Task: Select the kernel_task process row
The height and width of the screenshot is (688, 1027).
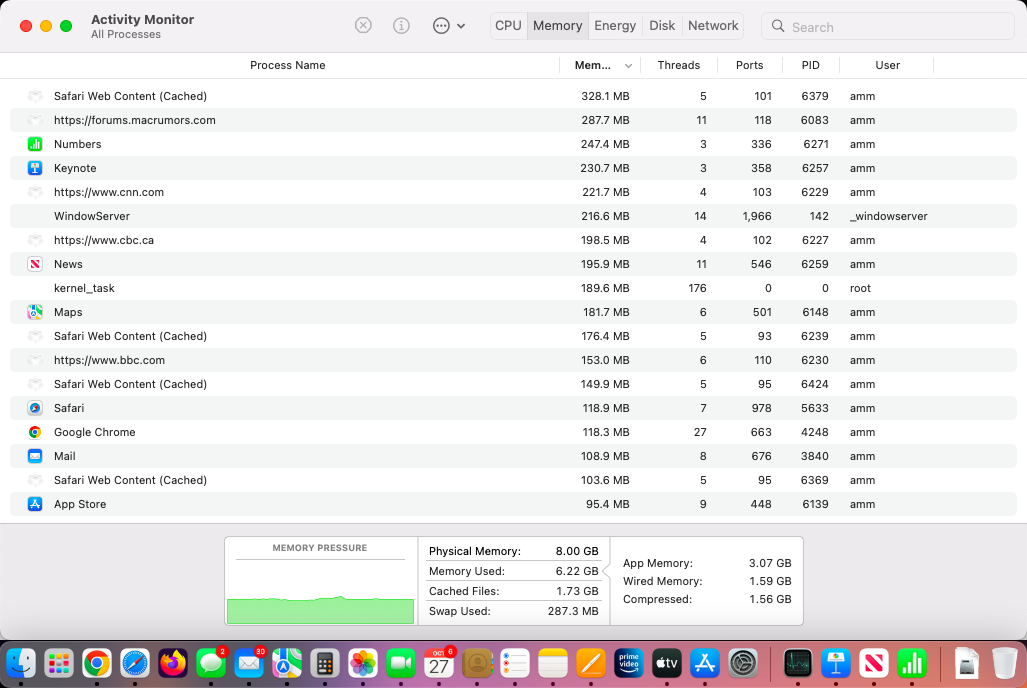Action: click(x=514, y=288)
